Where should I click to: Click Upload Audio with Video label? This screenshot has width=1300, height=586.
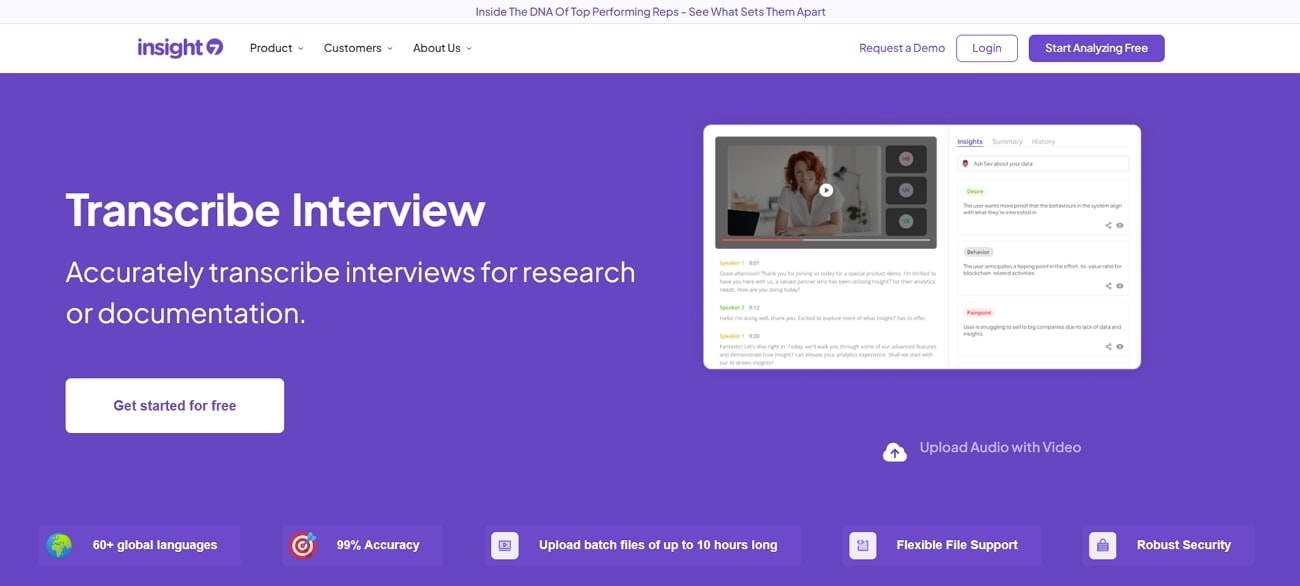[x=1000, y=447]
